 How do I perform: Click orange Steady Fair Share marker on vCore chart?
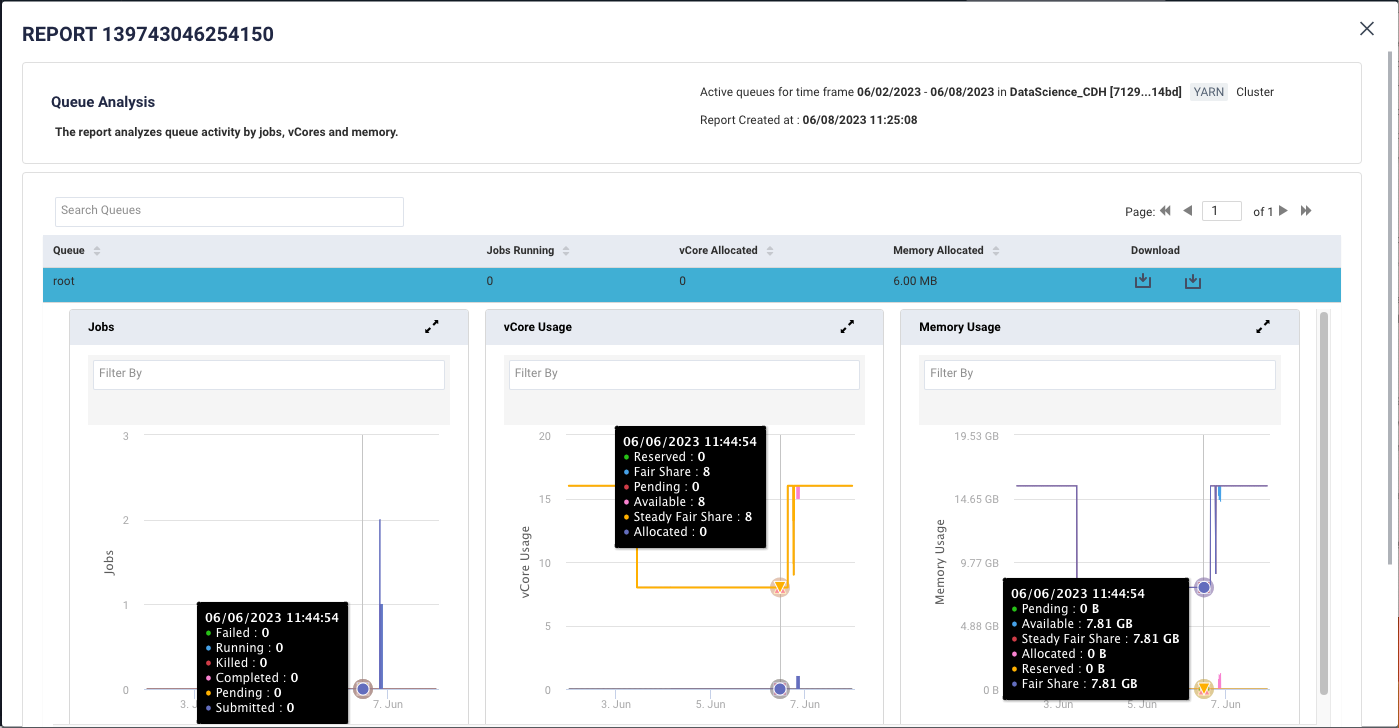[780, 587]
